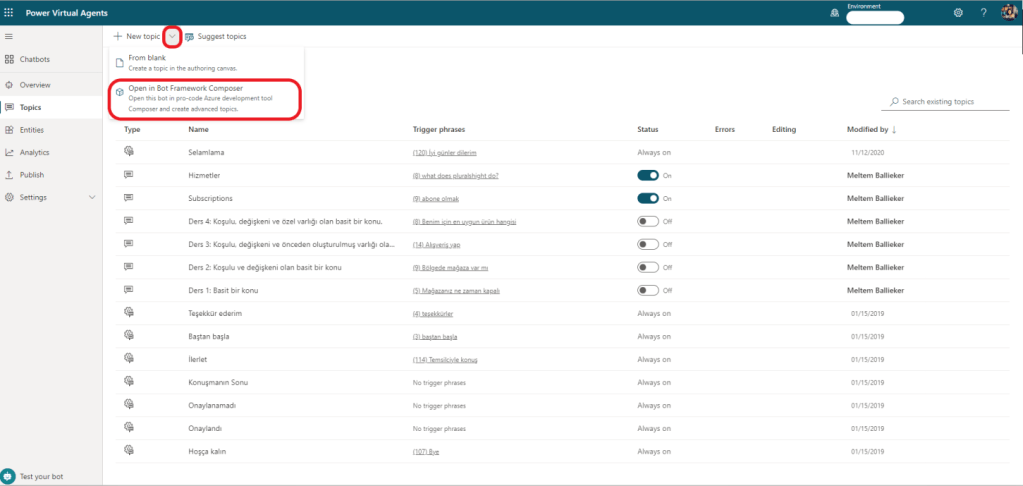The image size is (1023, 486).
Task: Click the Test your bot icon
Action: tap(9, 475)
